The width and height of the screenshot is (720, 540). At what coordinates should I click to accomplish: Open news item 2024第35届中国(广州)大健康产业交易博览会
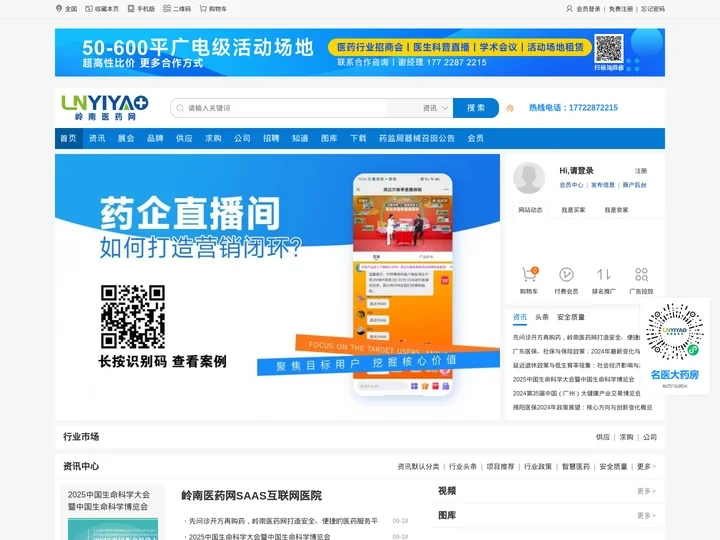[x=576, y=393]
